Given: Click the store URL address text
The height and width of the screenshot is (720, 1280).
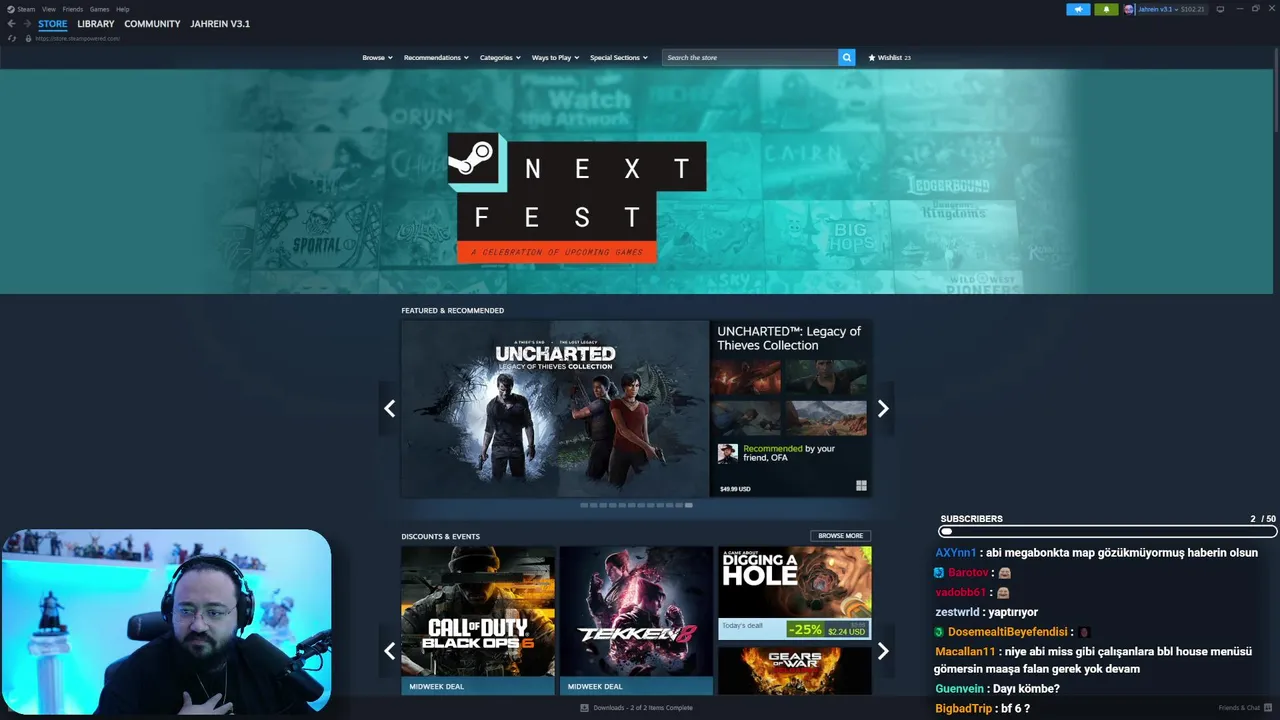Looking at the screenshot, I should pos(78,38).
